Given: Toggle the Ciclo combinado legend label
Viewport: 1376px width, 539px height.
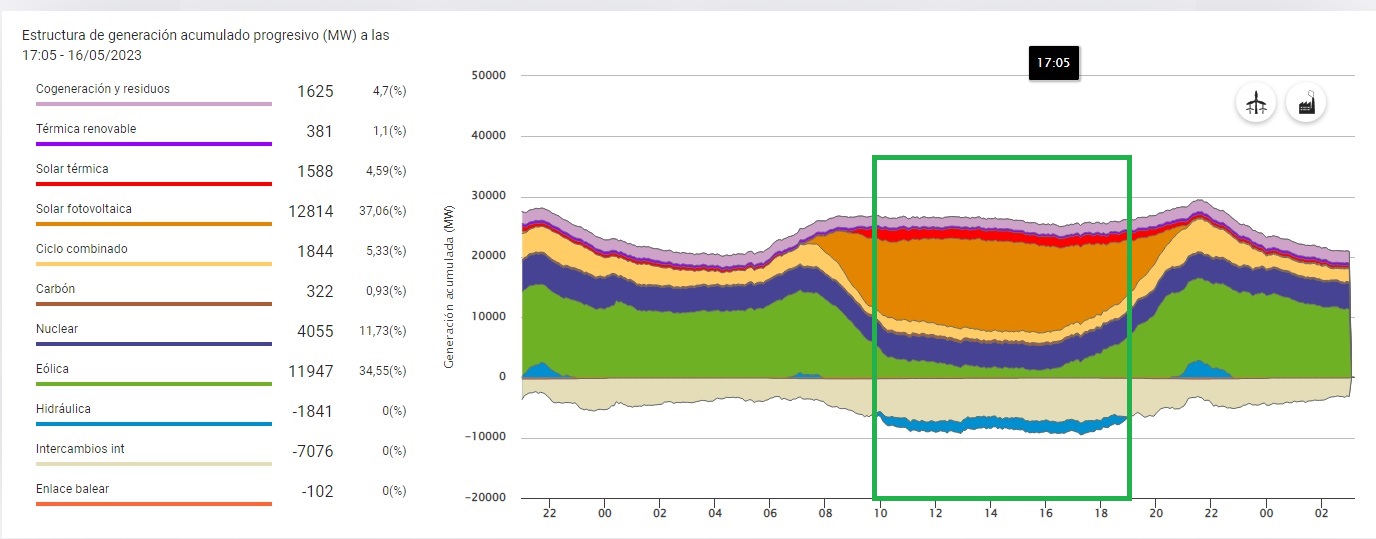Looking at the screenshot, I should [x=82, y=249].
